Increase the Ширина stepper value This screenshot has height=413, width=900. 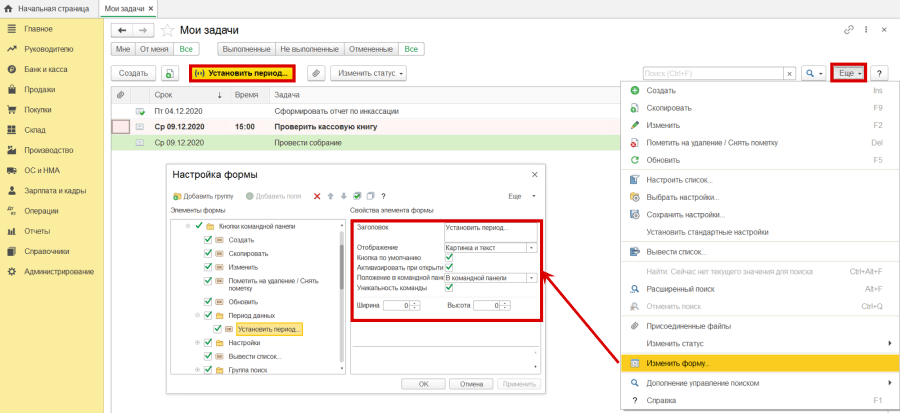pyautogui.click(x=414, y=303)
